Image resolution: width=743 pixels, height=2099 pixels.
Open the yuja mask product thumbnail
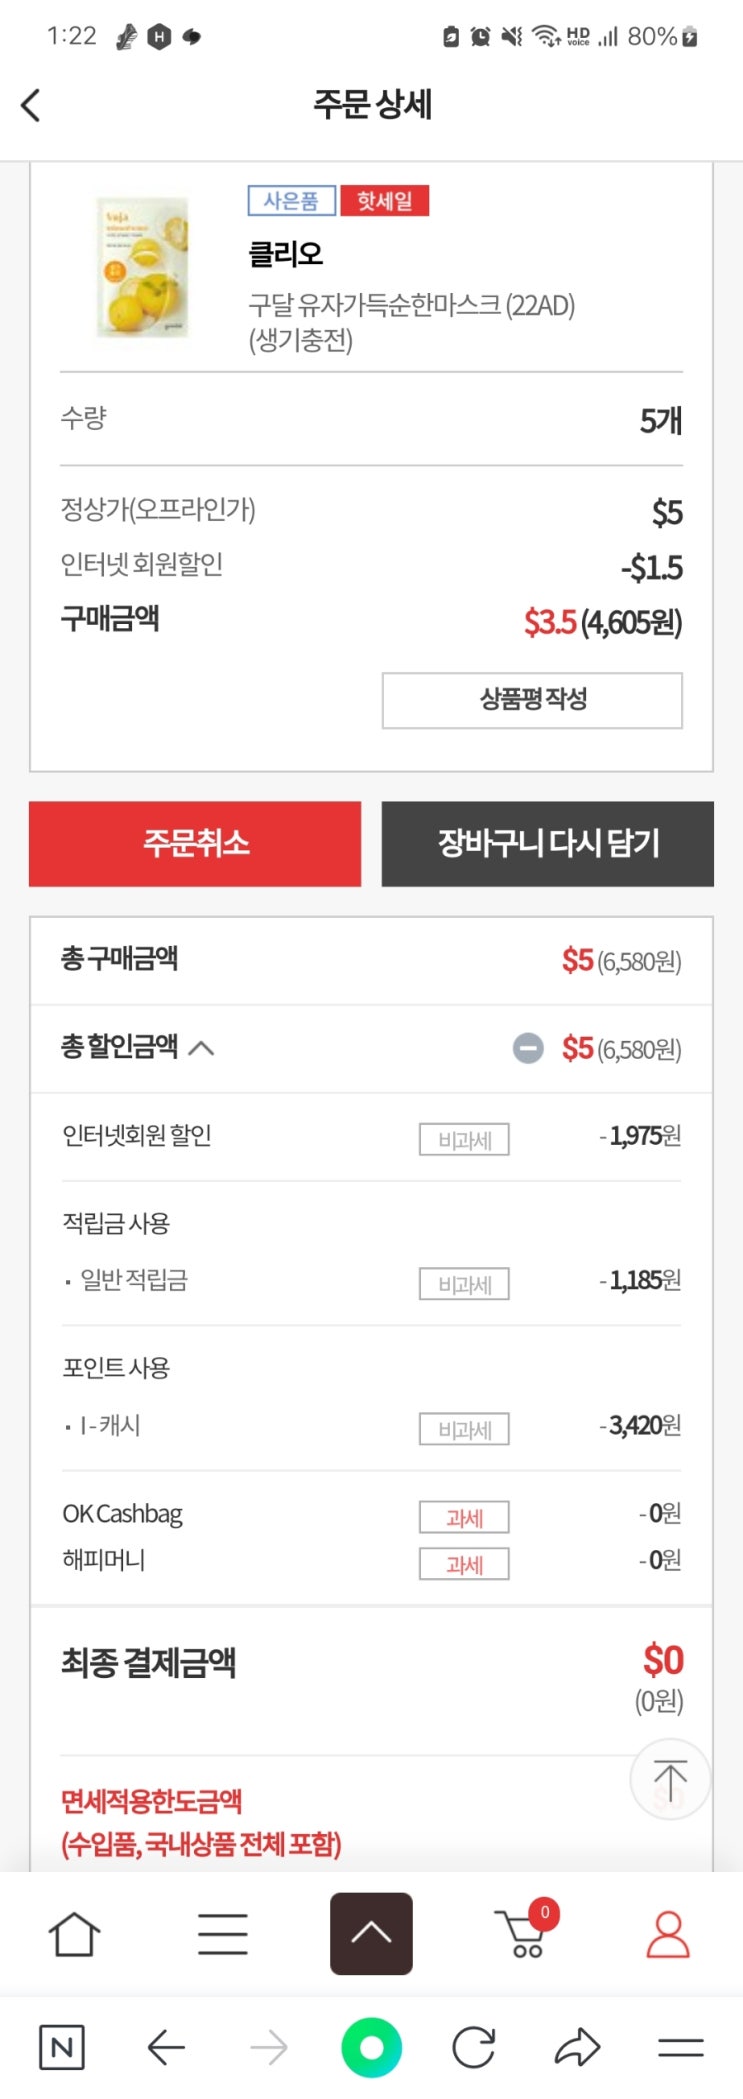143,267
